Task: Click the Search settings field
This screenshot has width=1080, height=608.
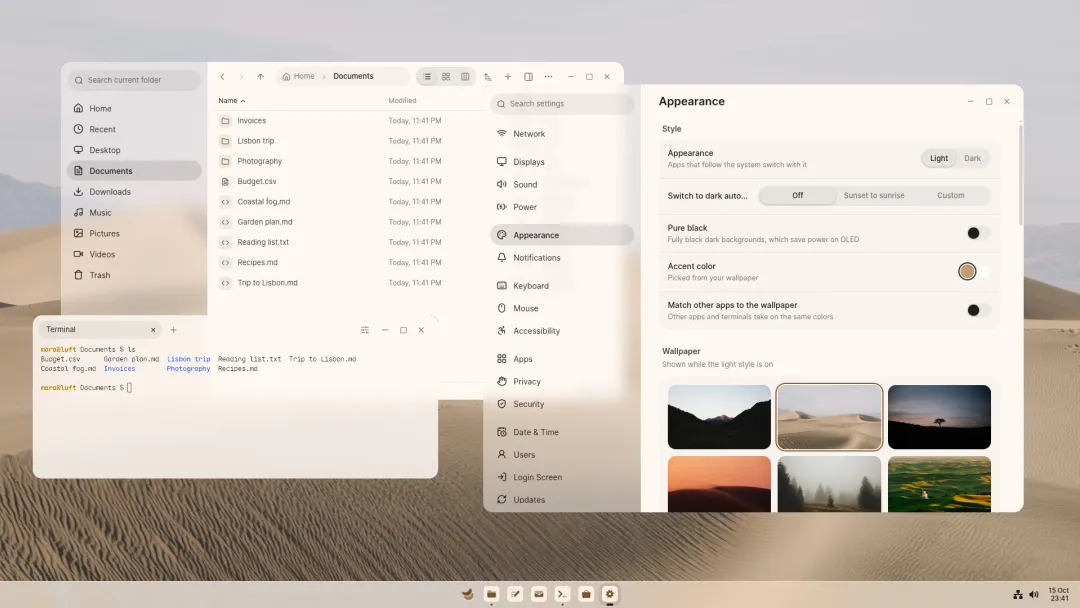Action: click(561, 104)
